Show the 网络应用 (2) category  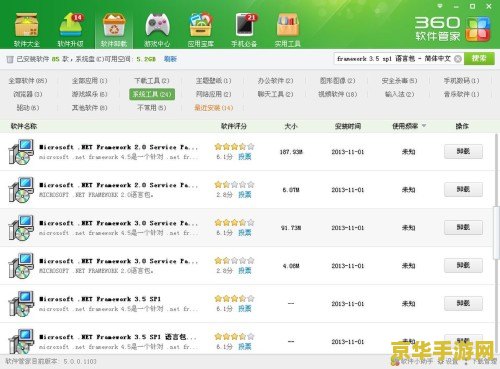(x=213, y=94)
